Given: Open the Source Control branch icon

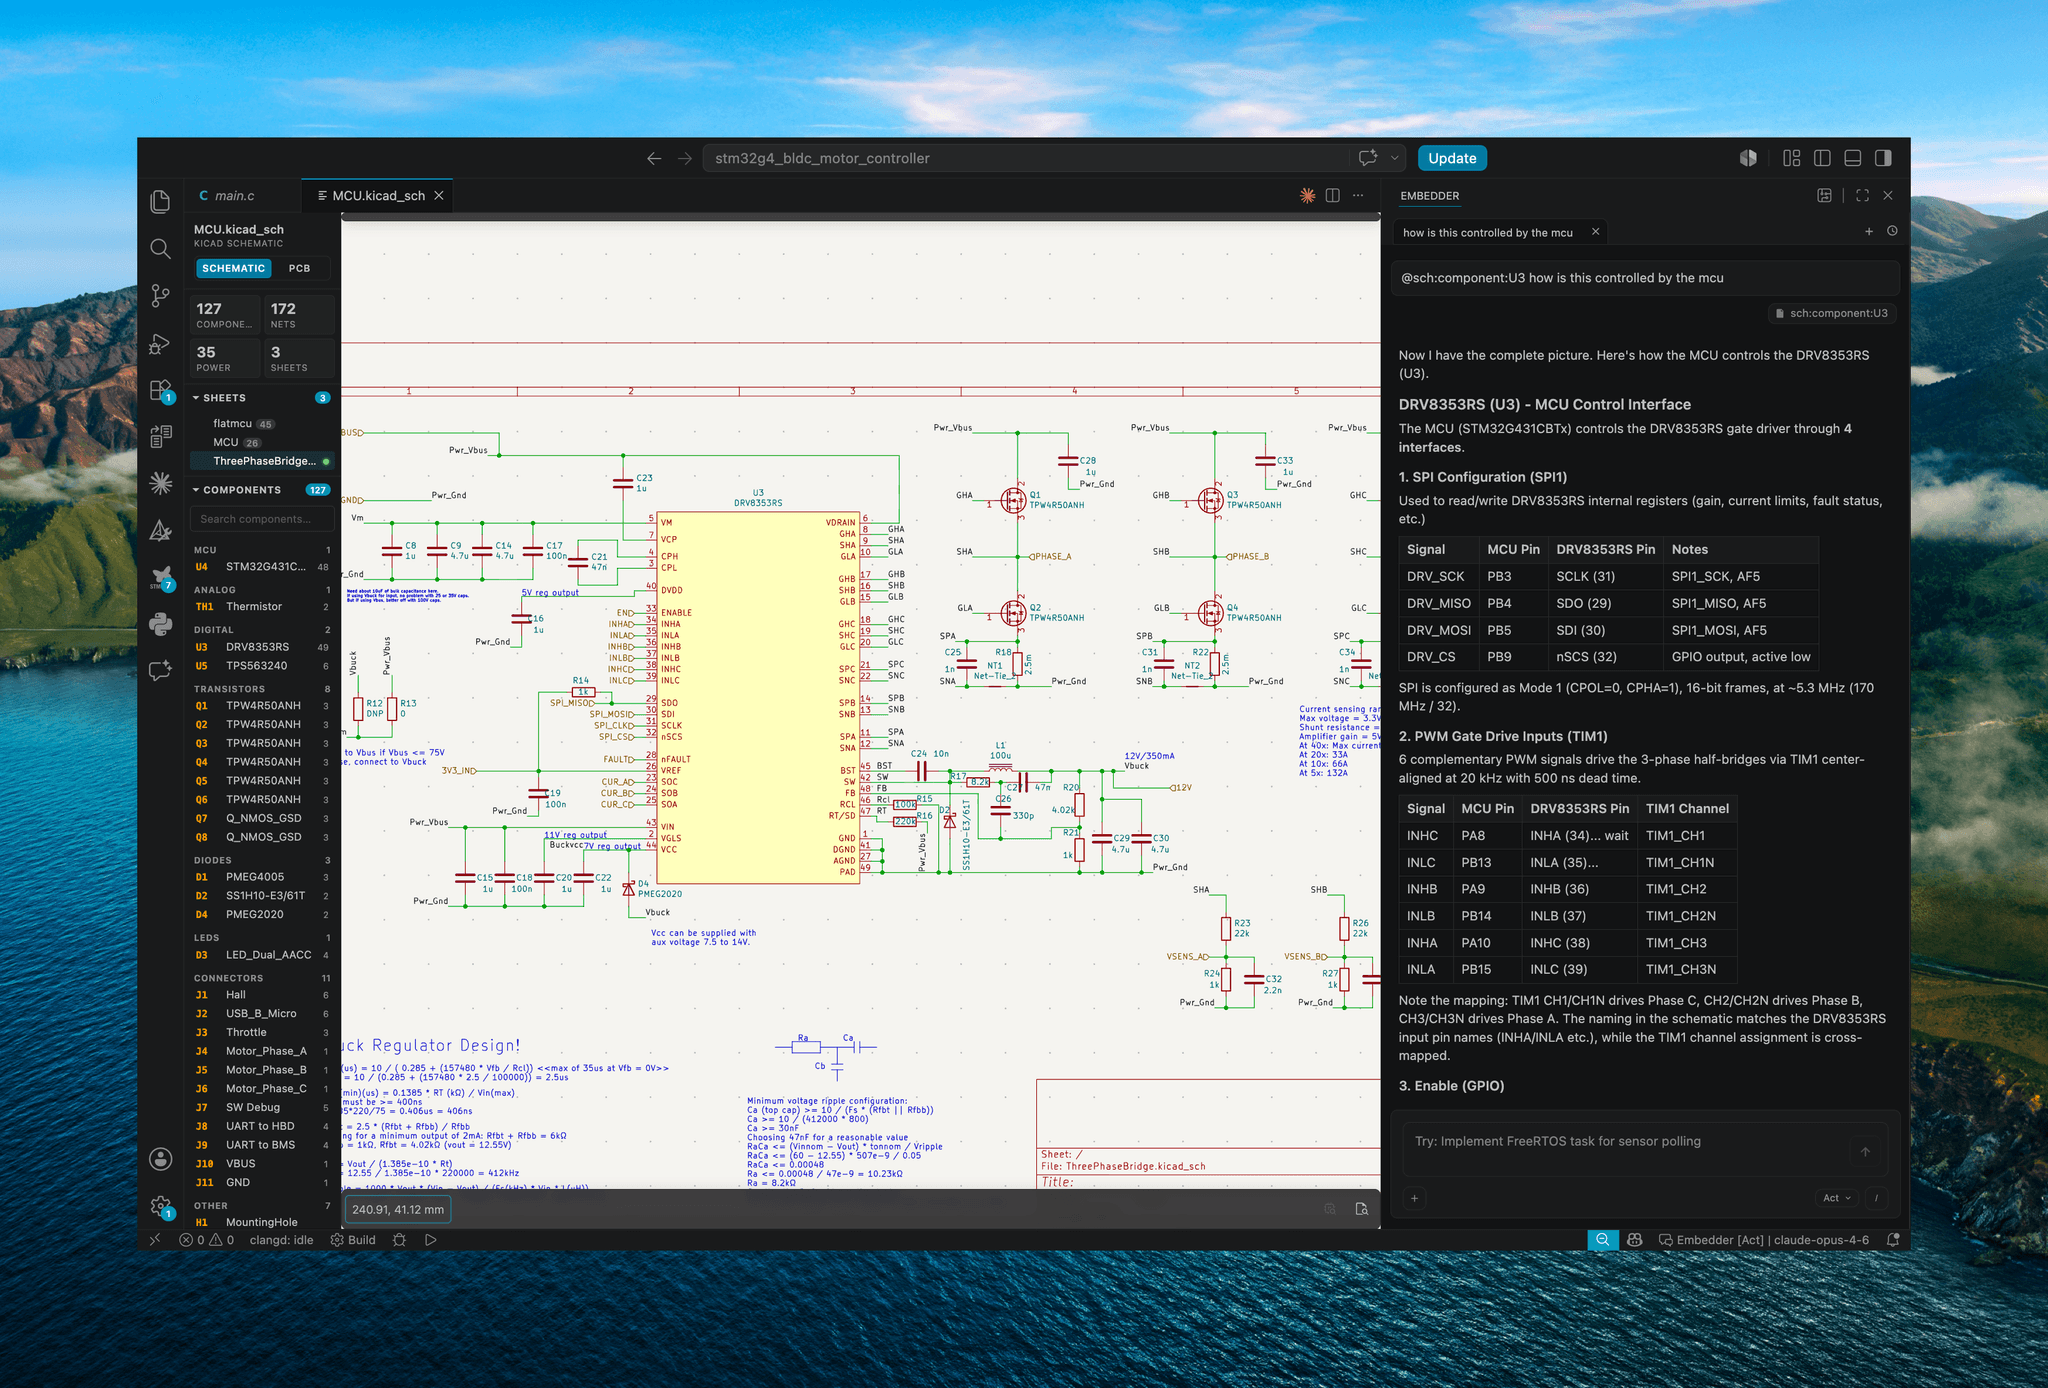Looking at the screenshot, I should click(x=160, y=296).
